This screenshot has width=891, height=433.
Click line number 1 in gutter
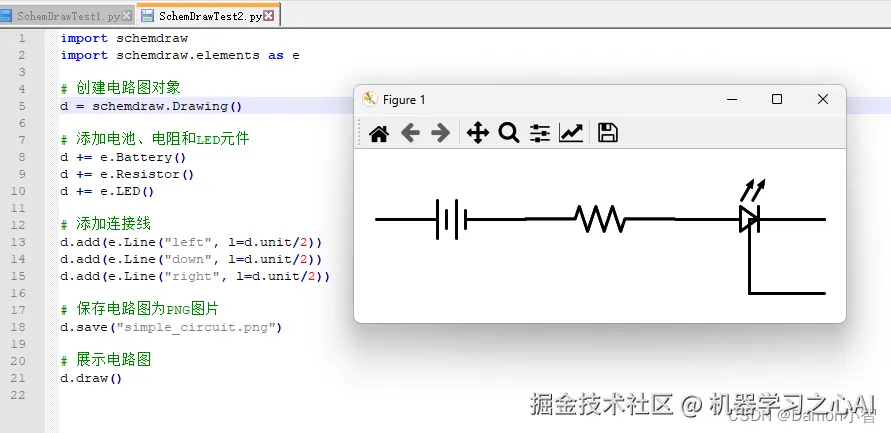pyautogui.click(x=22, y=38)
